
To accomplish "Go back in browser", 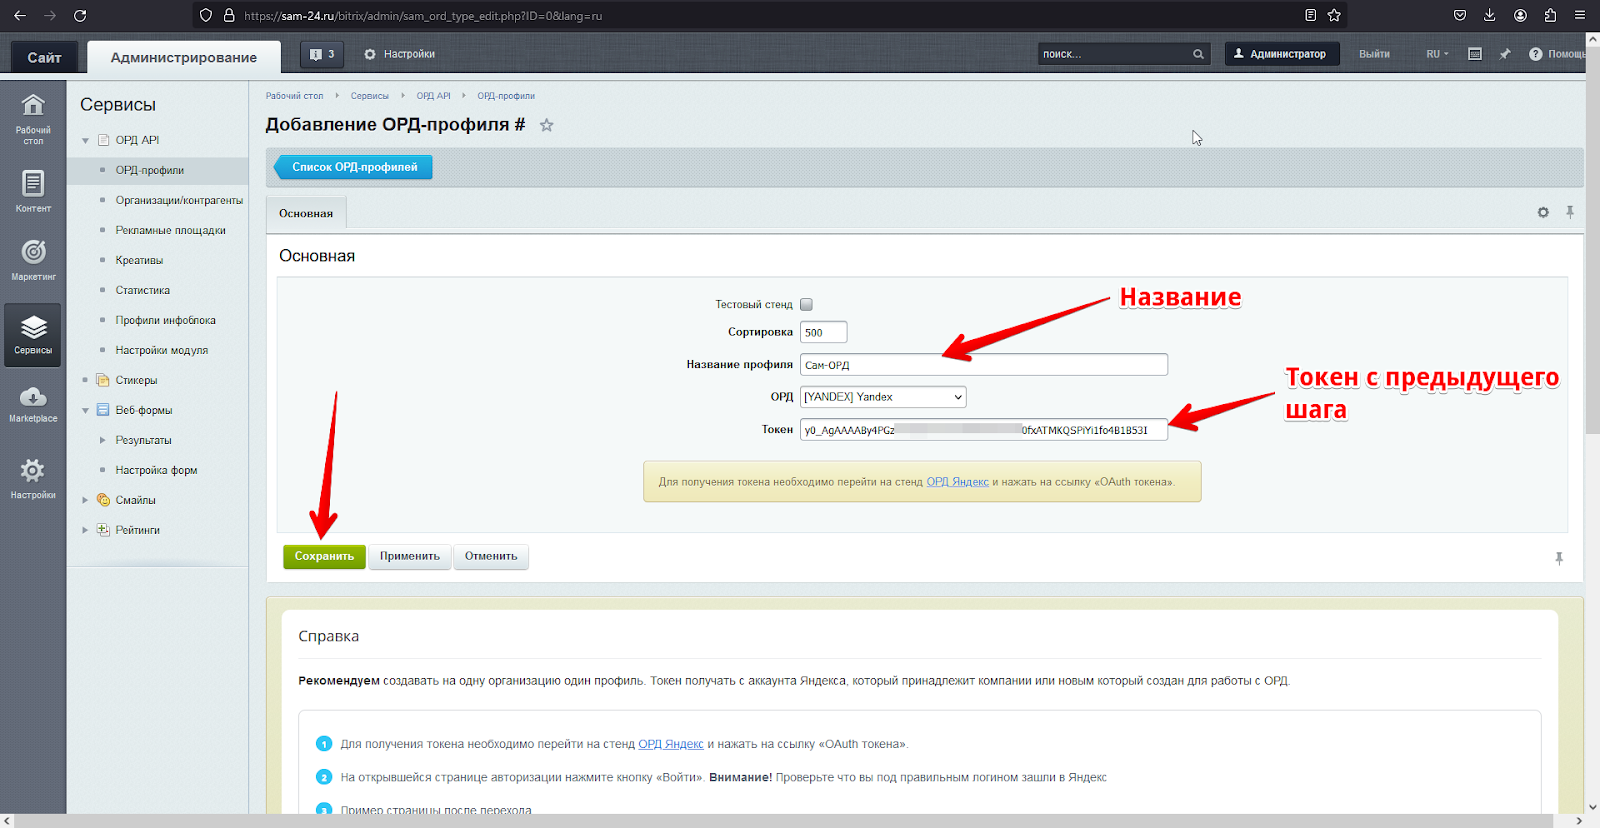I will [x=20, y=15].
